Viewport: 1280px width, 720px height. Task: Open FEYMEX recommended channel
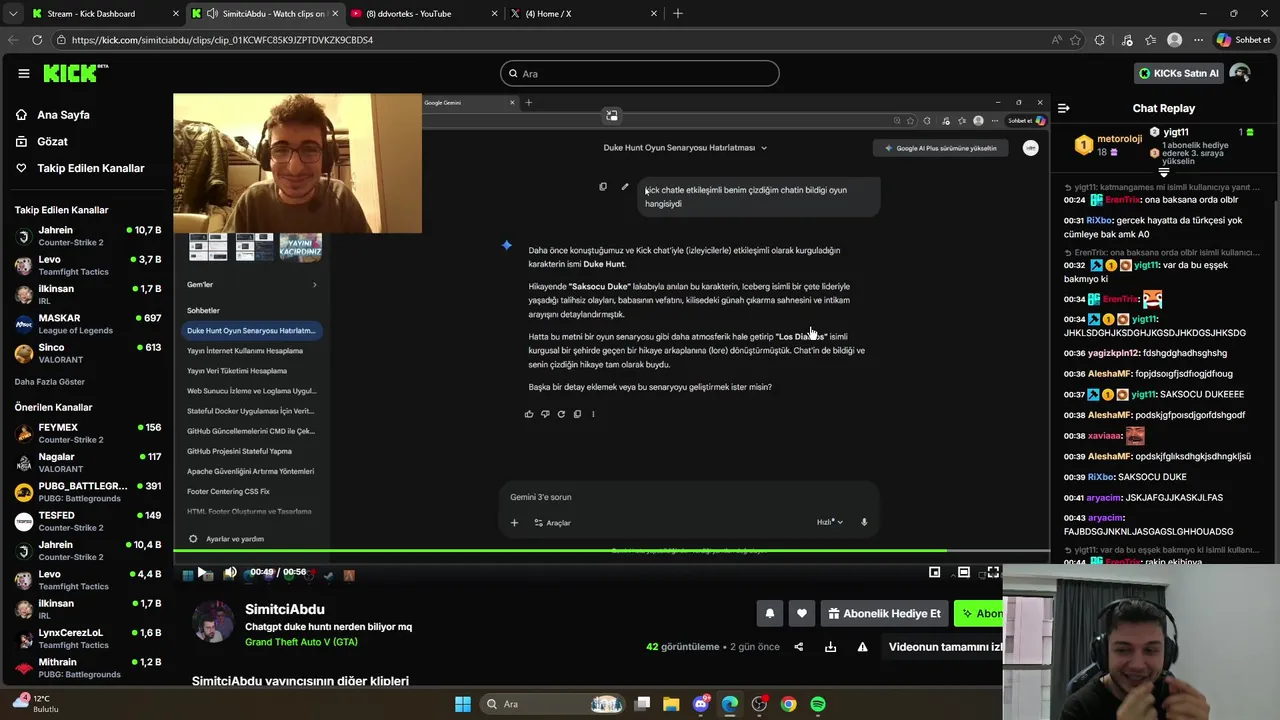(86, 433)
